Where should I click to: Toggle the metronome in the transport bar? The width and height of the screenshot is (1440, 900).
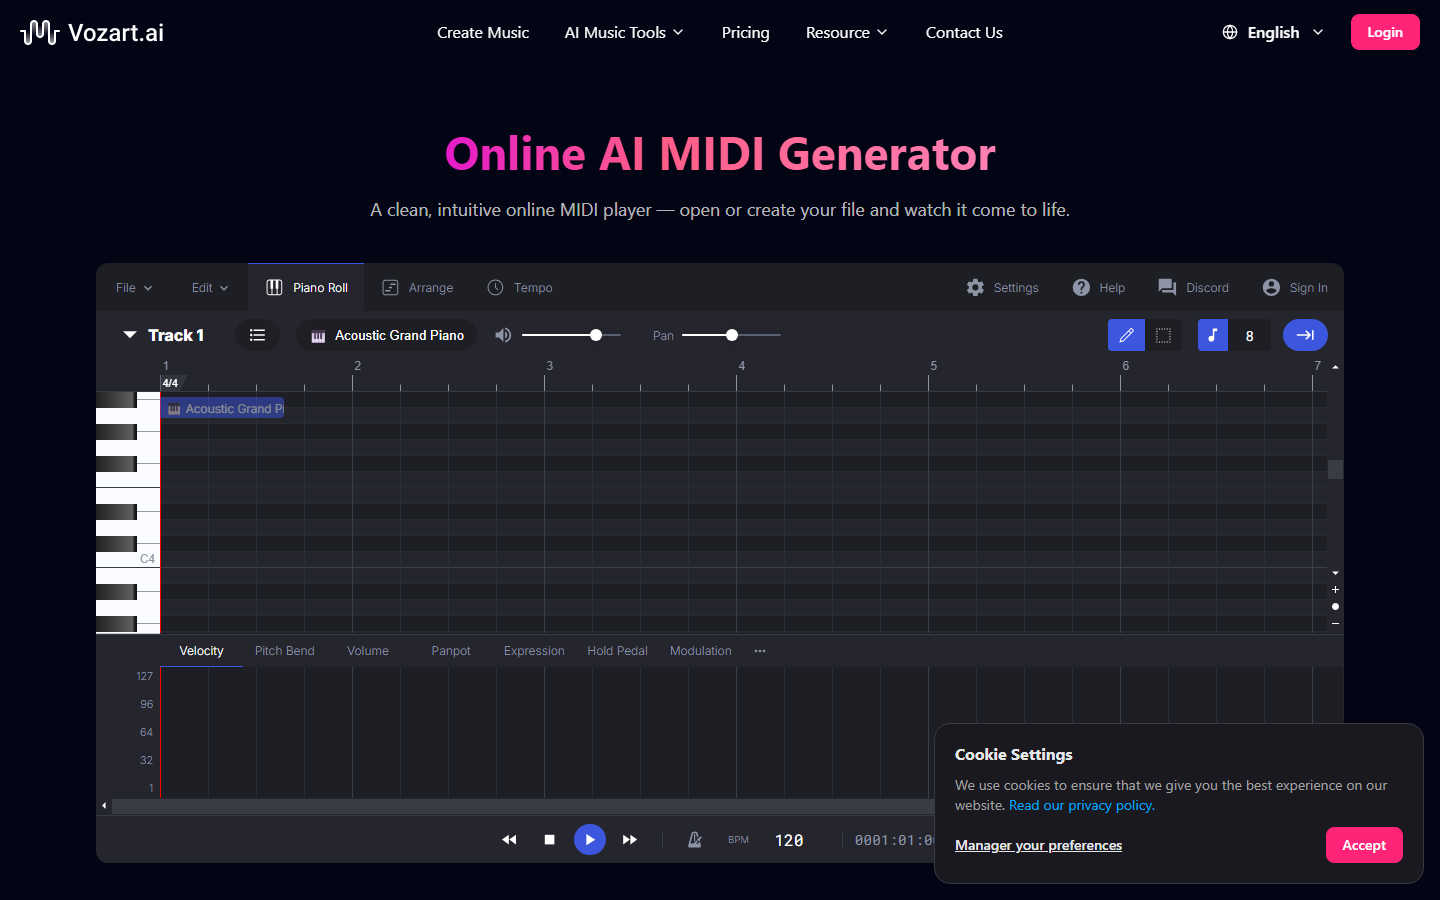(x=693, y=840)
